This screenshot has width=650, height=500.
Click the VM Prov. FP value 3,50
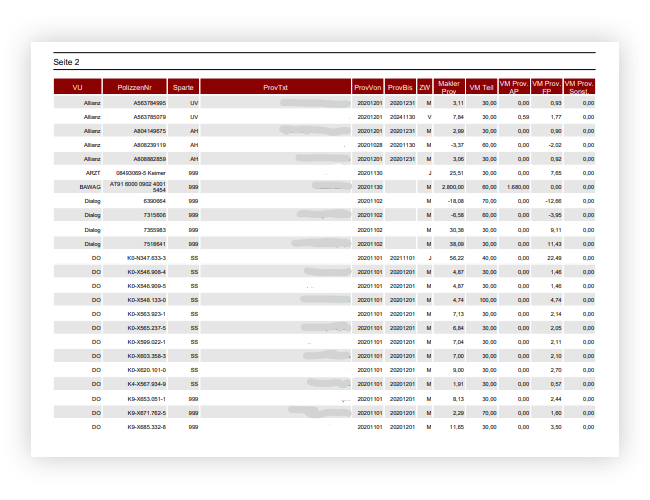tap(556, 427)
